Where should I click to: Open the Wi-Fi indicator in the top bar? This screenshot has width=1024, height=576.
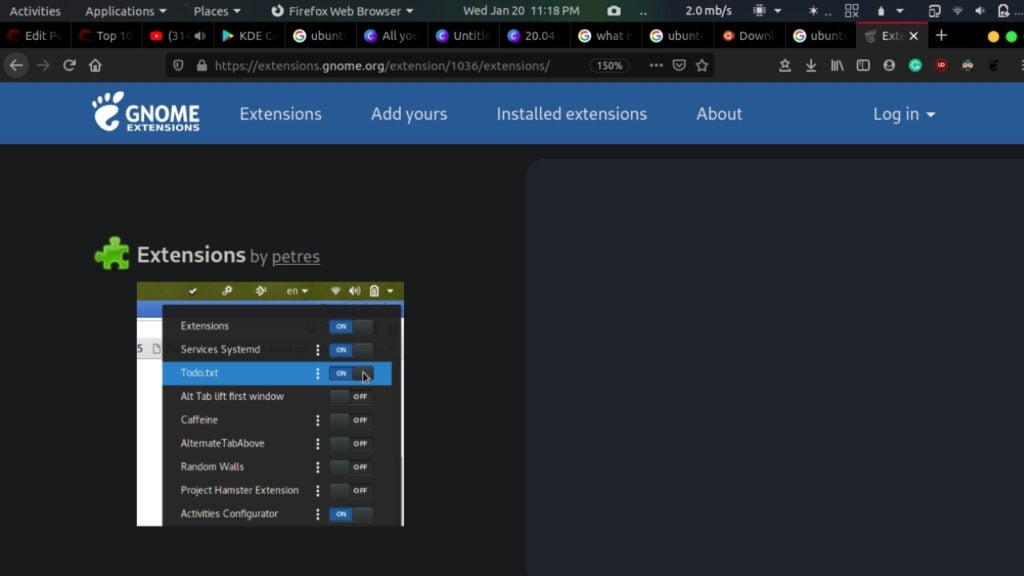(957, 11)
